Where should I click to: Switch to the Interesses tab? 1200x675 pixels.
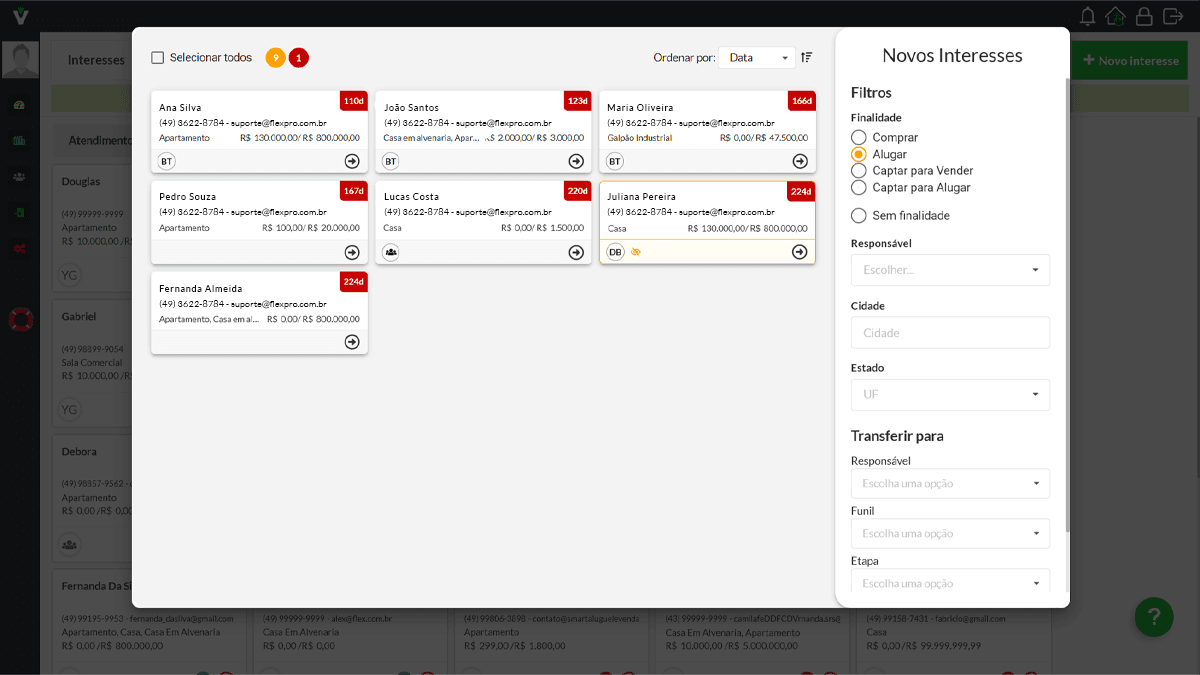click(95, 60)
